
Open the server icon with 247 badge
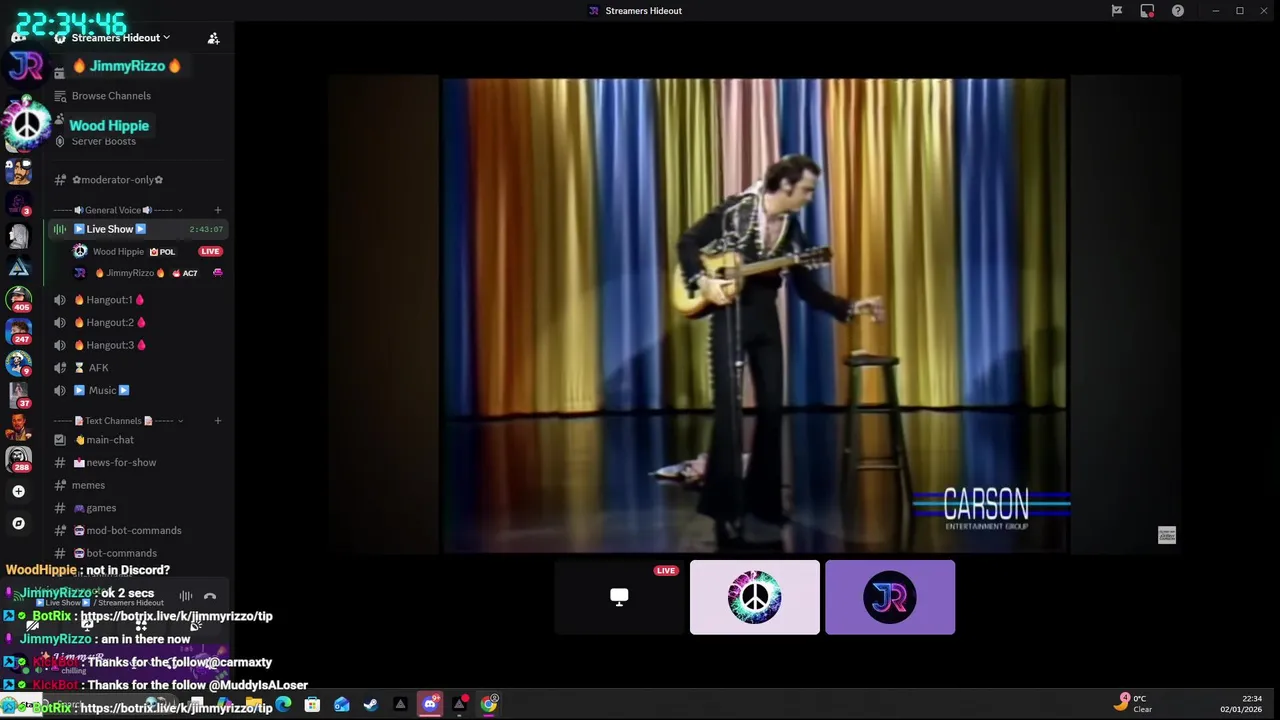pos(19,330)
